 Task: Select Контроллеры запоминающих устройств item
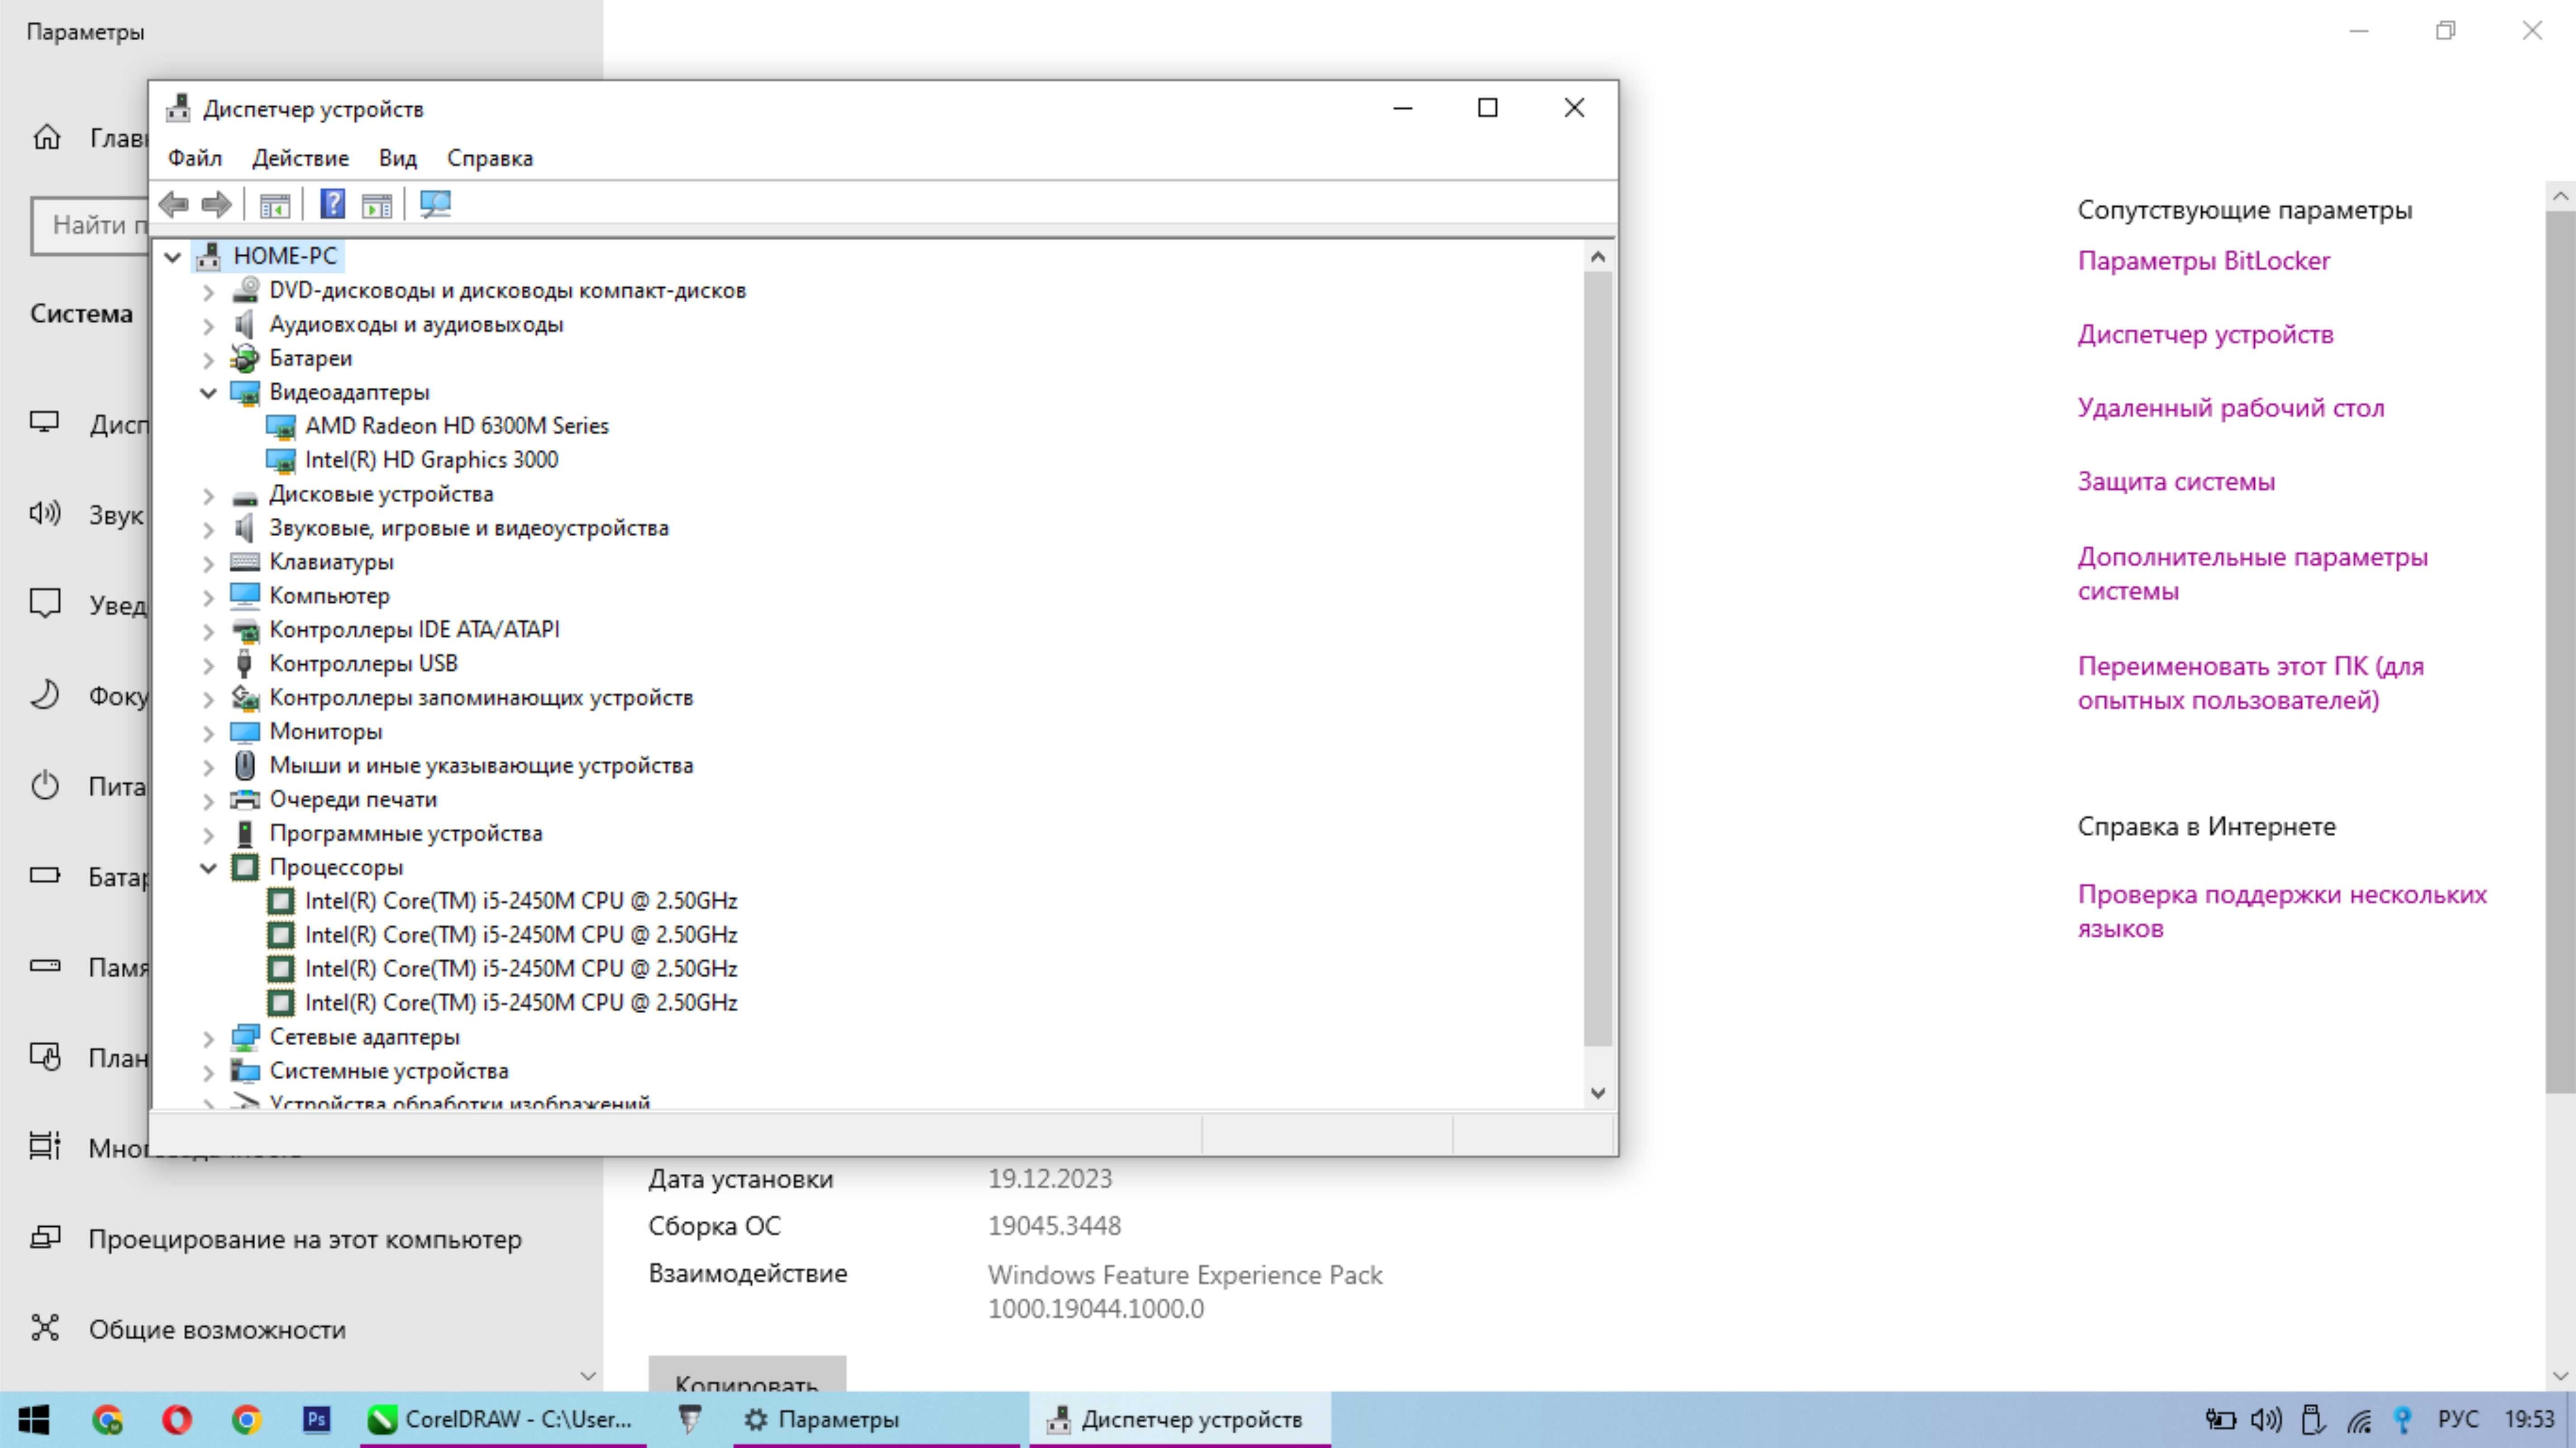[481, 698]
